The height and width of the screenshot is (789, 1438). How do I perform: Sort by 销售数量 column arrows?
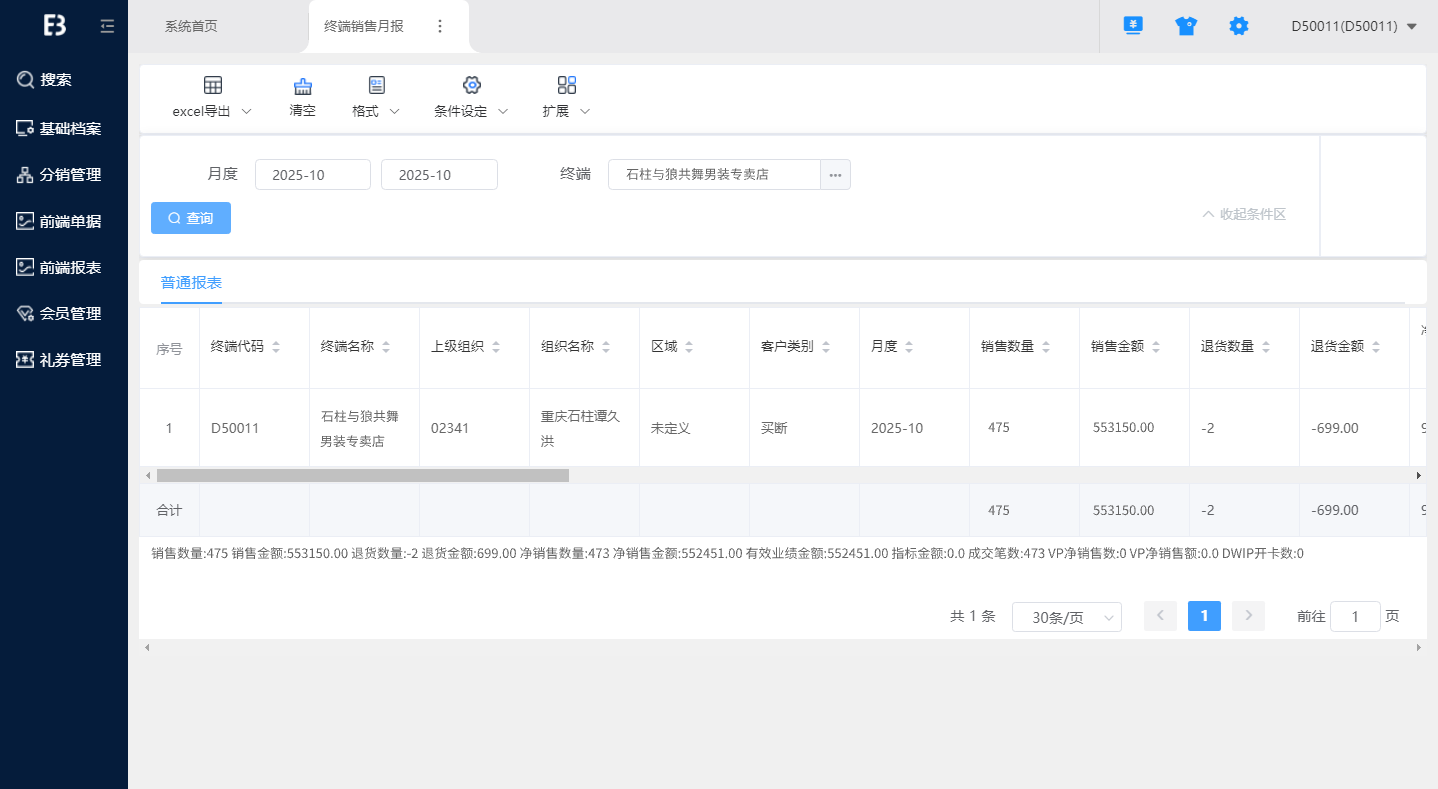tap(1046, 347)
